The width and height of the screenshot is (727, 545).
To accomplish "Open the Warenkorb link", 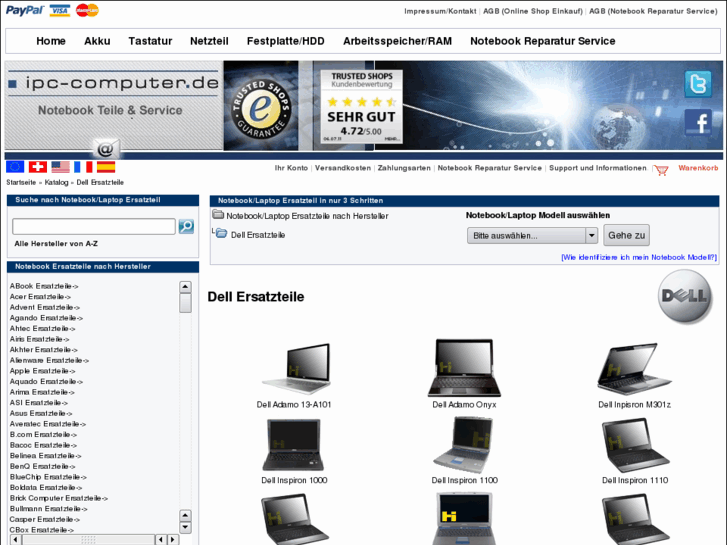I will (x=698, y=168).
